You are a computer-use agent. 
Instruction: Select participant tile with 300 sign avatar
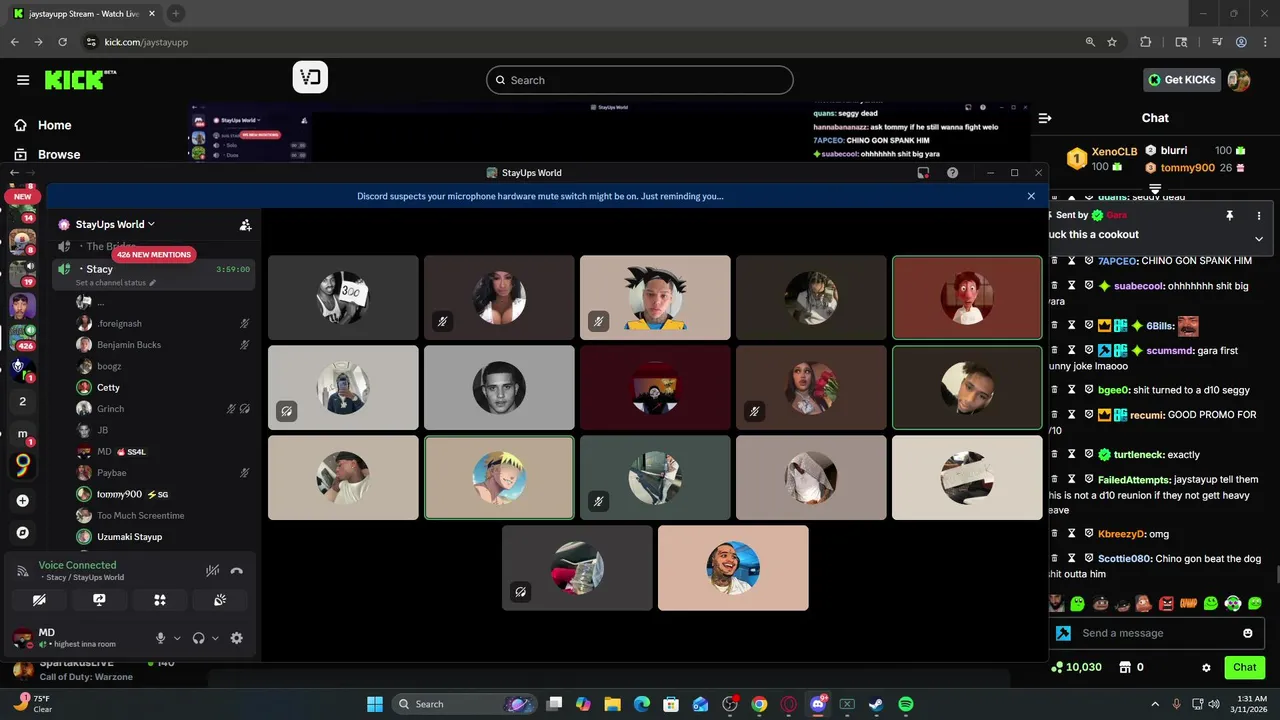tap(343, 298)
